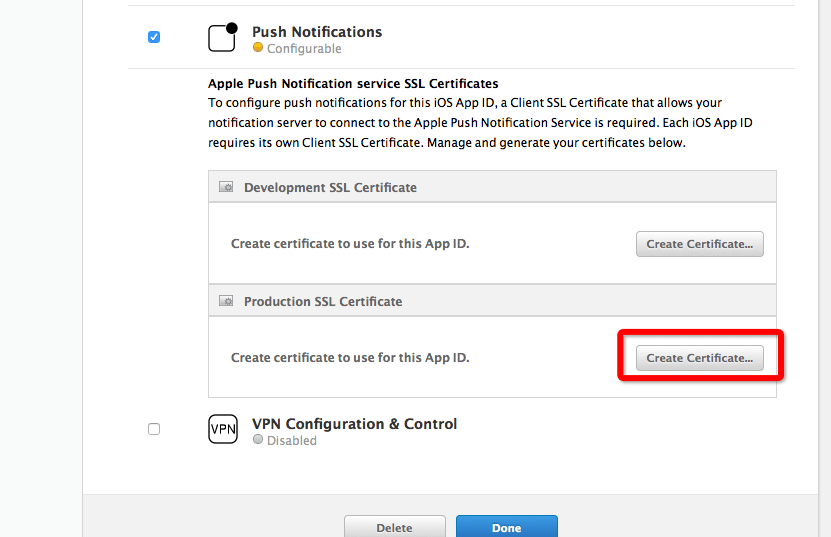The width and height of the screenshot is (831, 537).
Task: Click the Development section's certificate description text
Action: click(x=350, y=244)
